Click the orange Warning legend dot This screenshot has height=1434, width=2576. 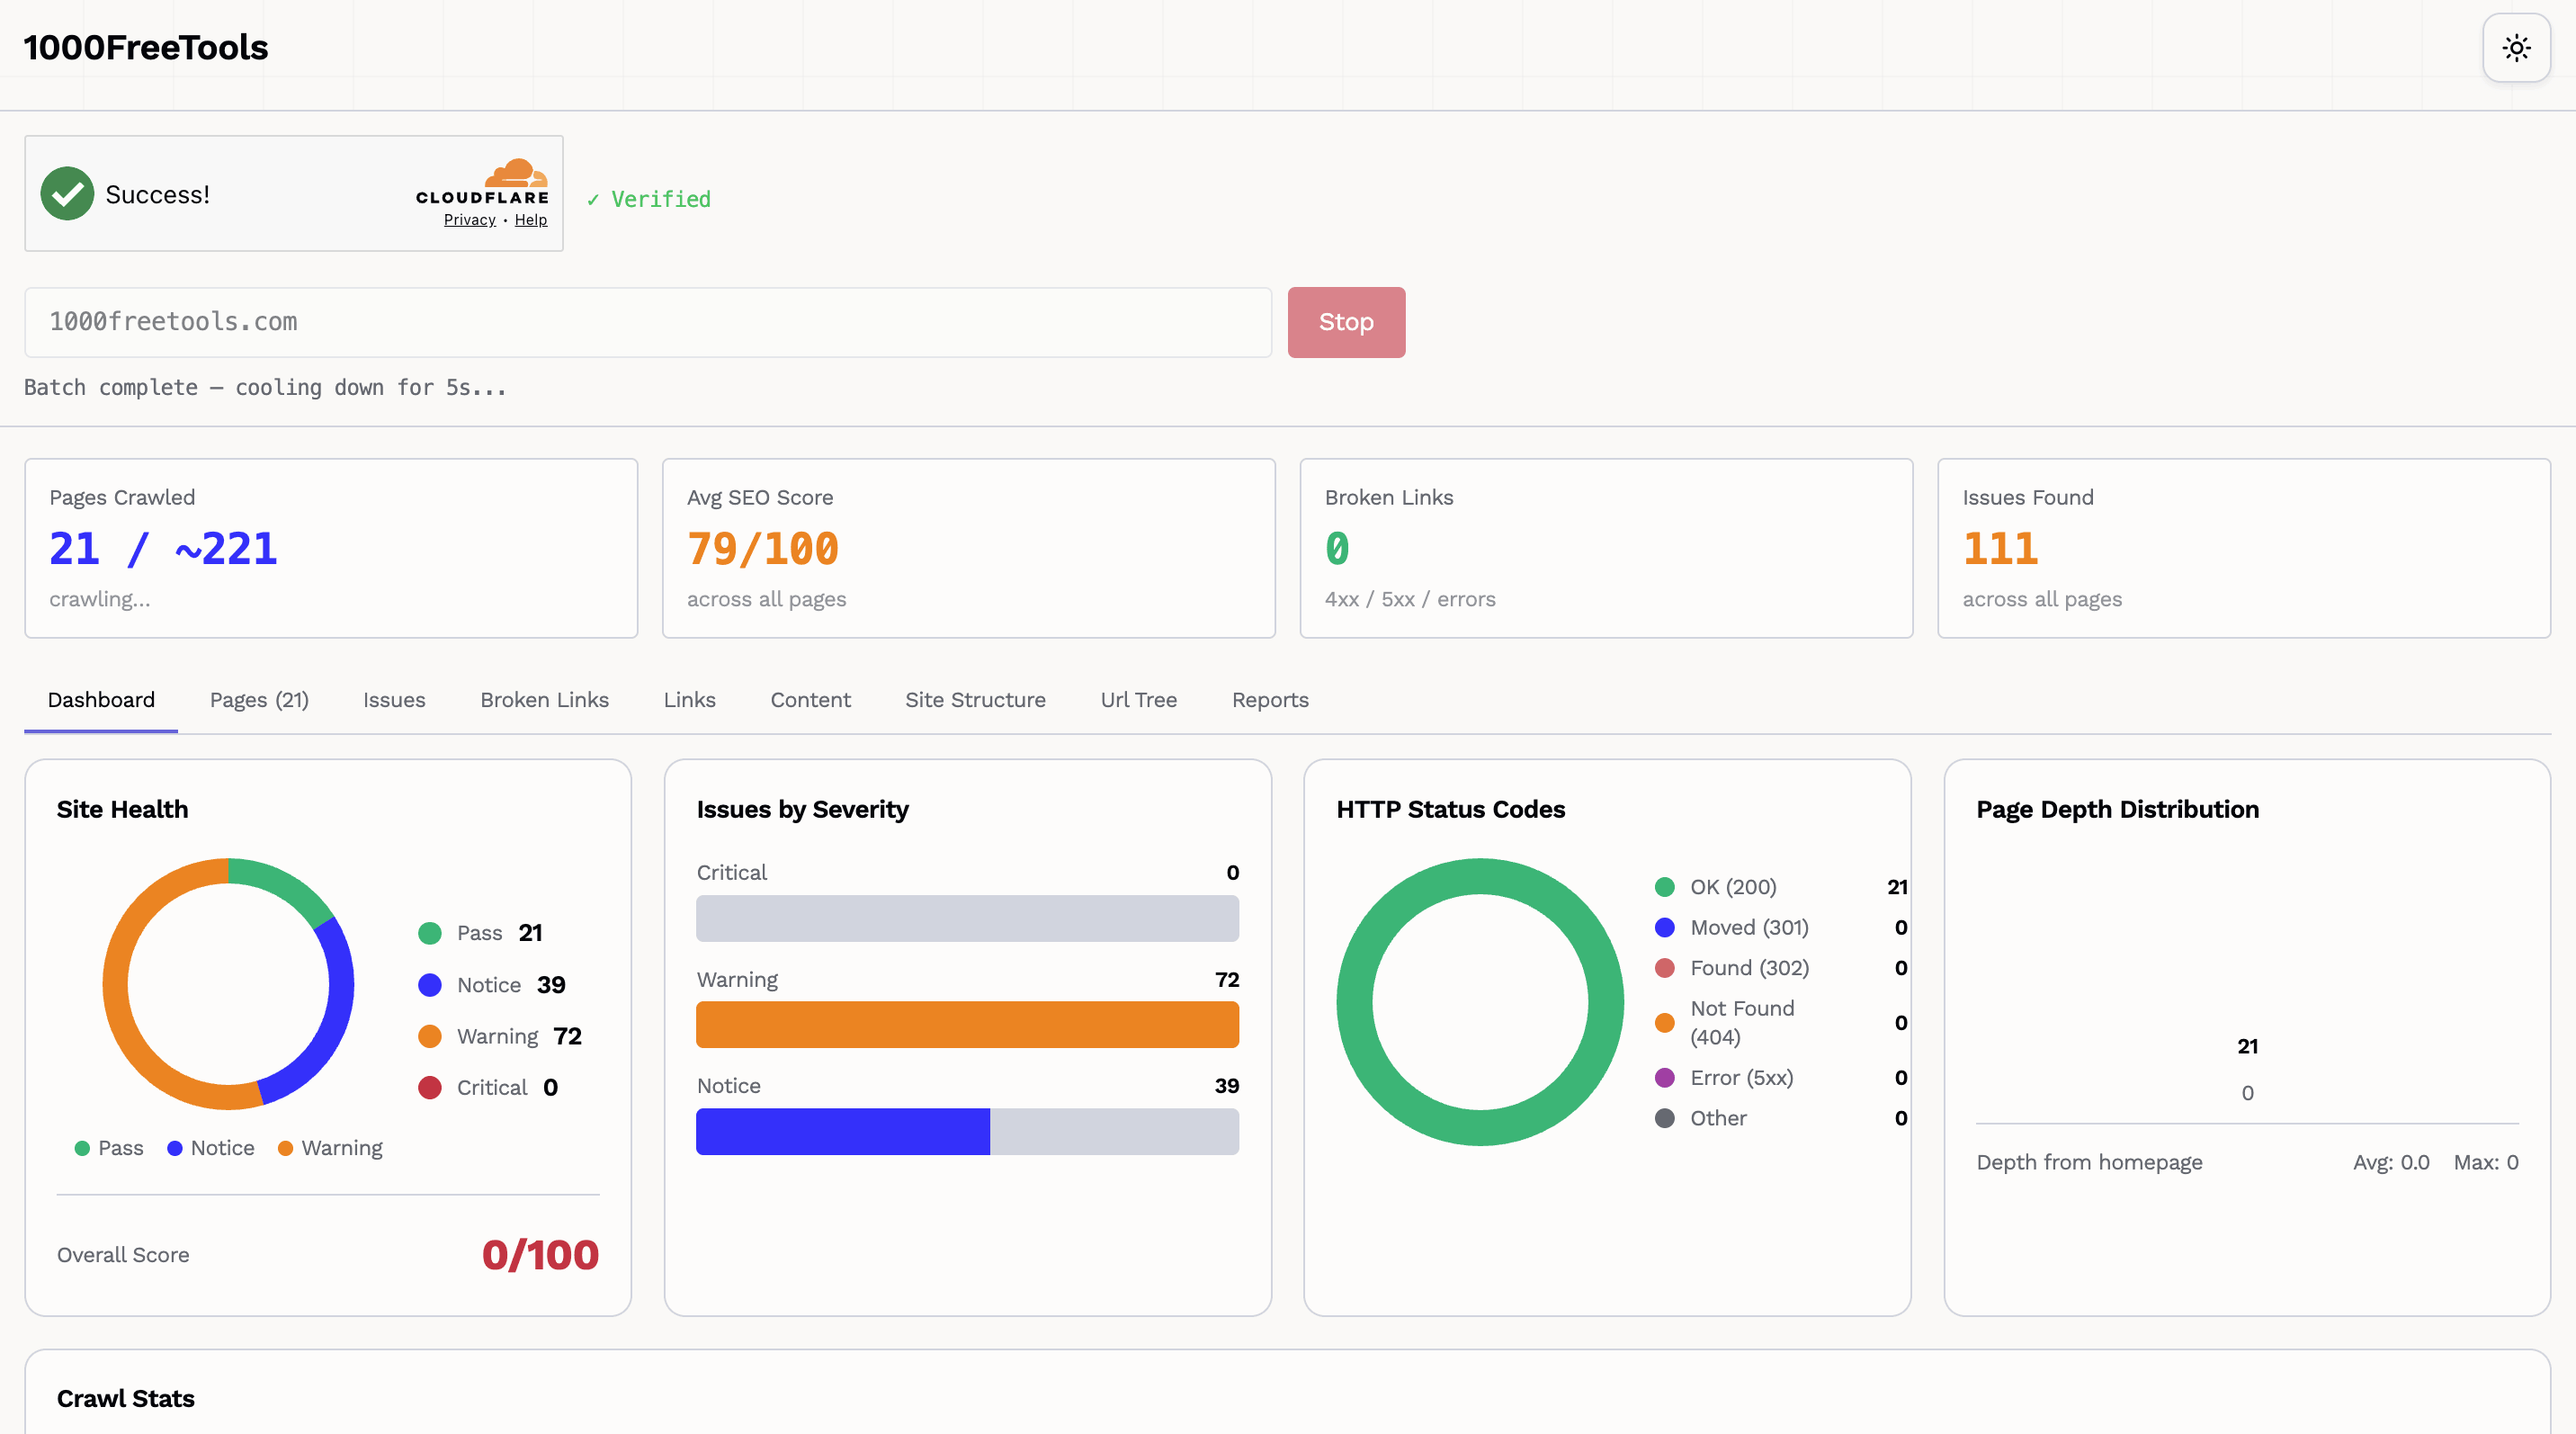[x=430, y=1036]
